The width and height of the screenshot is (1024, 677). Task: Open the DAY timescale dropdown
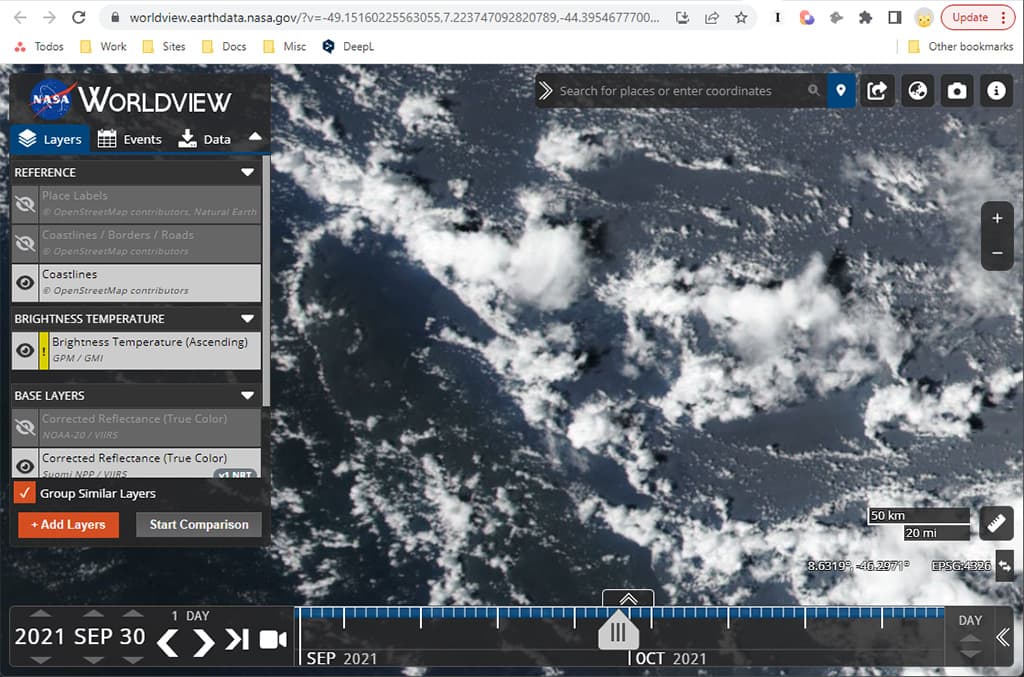click(968, 630)
